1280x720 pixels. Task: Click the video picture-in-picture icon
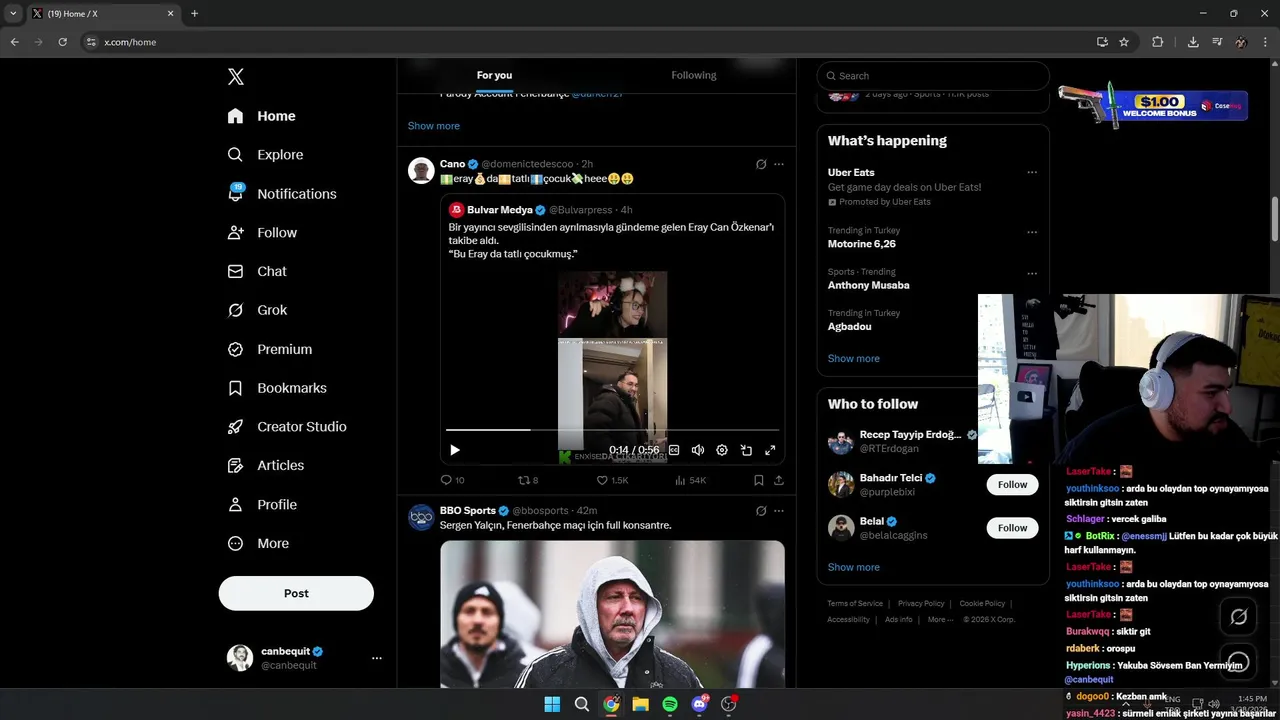tap(746, 450)
